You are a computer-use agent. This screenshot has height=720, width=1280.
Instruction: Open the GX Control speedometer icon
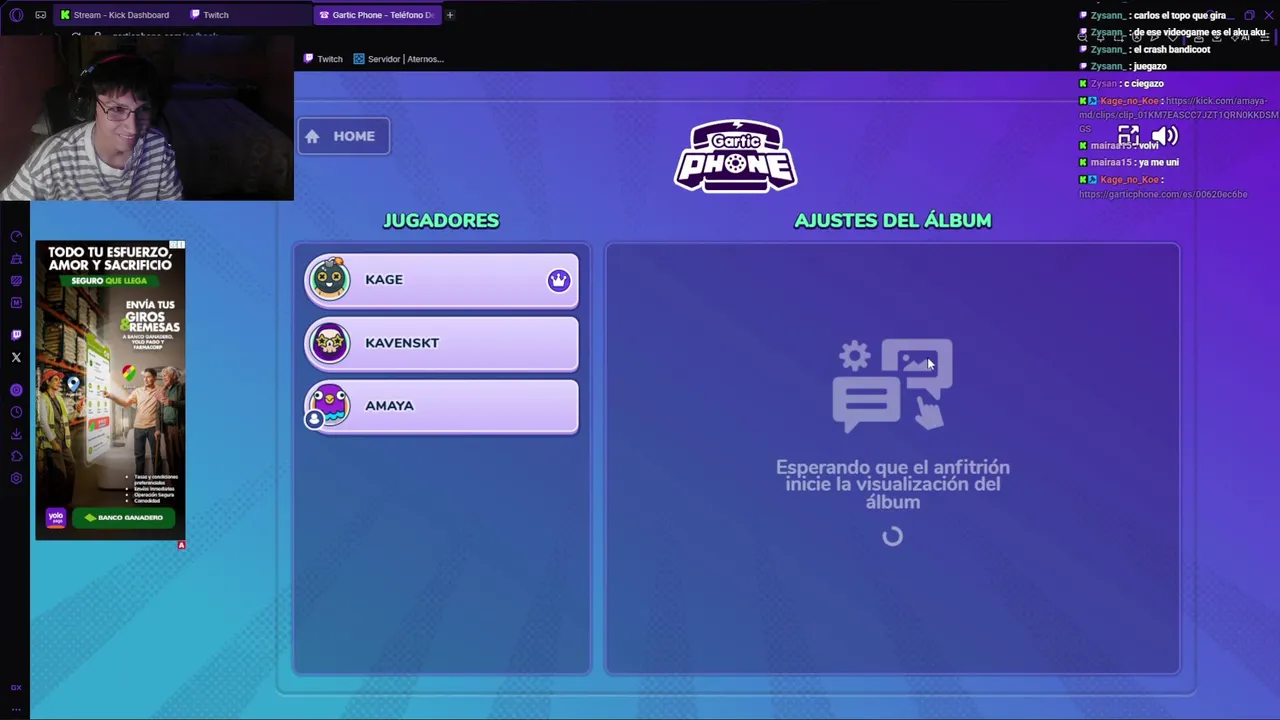(x=16, y=237)
